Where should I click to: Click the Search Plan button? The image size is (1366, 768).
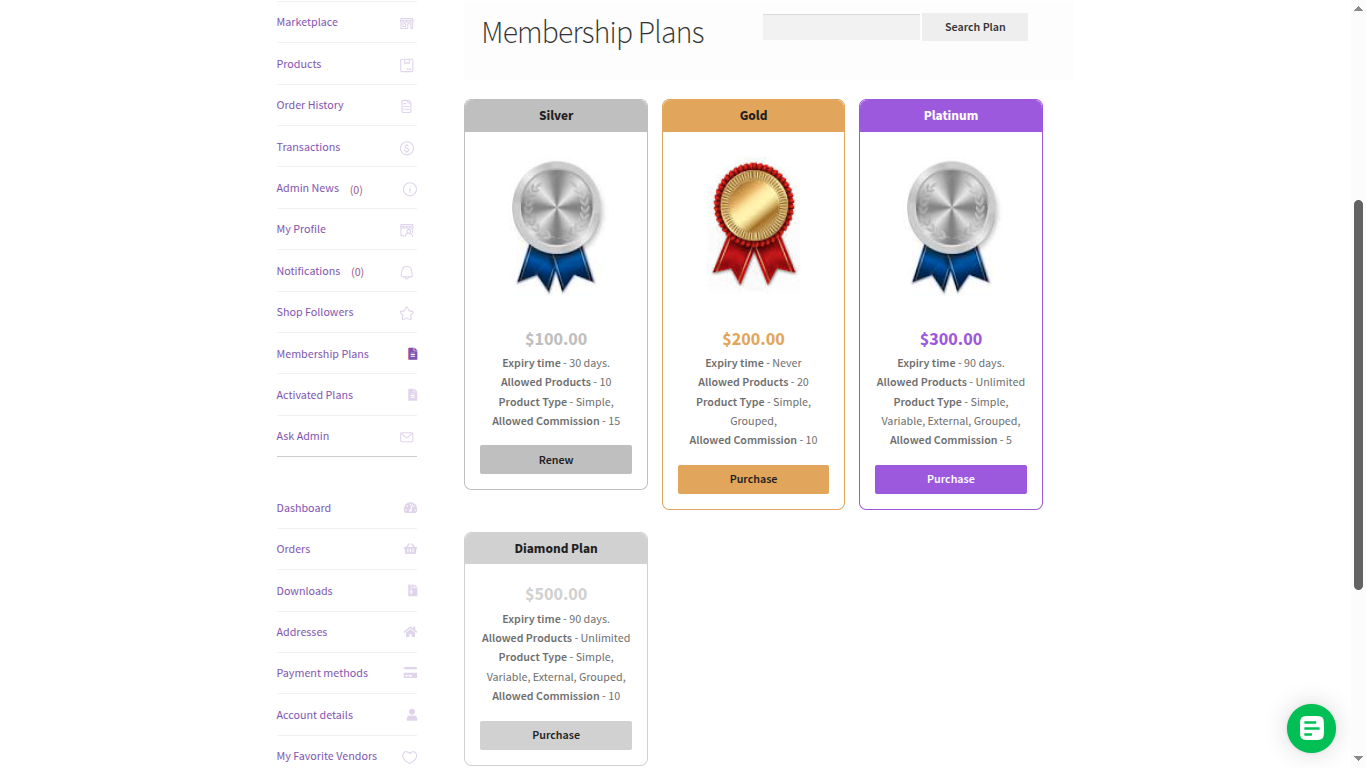point(974,27)
